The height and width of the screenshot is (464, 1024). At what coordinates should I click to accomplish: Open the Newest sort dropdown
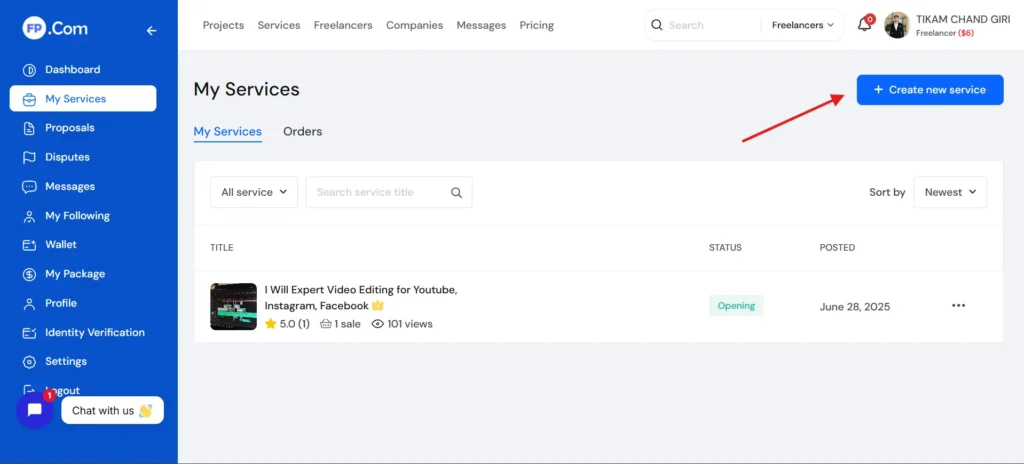[x=949, y=192]
